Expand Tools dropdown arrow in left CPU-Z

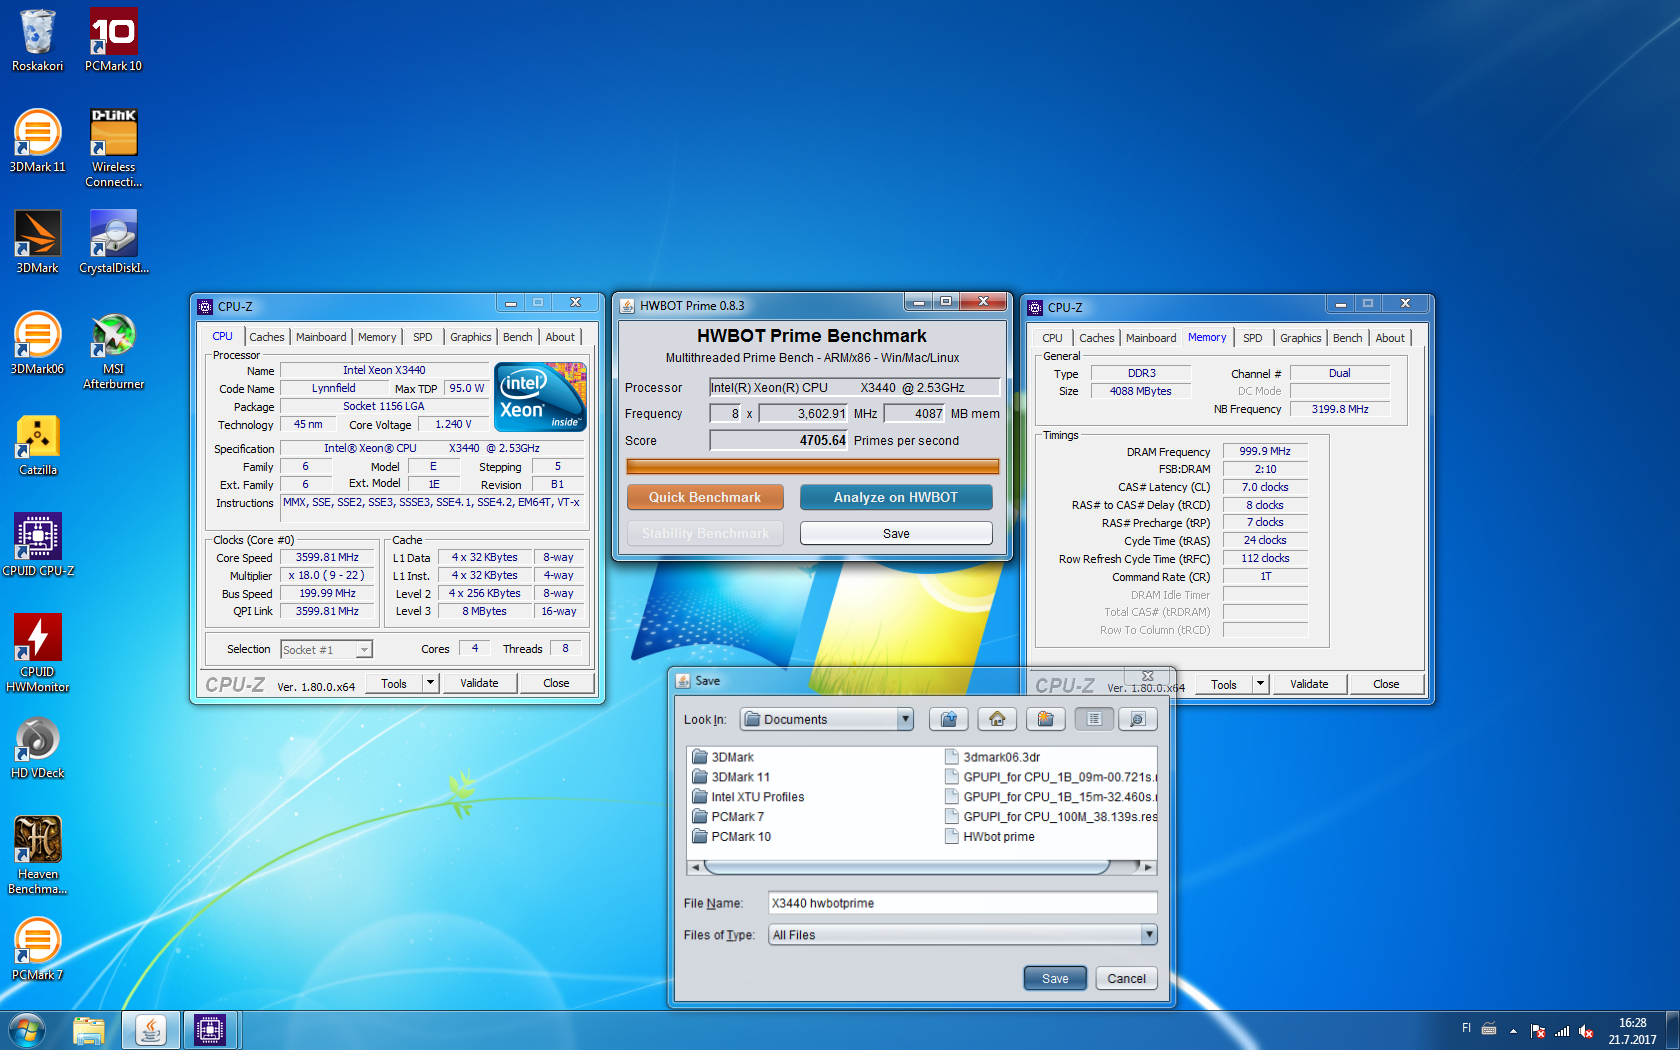430,683
